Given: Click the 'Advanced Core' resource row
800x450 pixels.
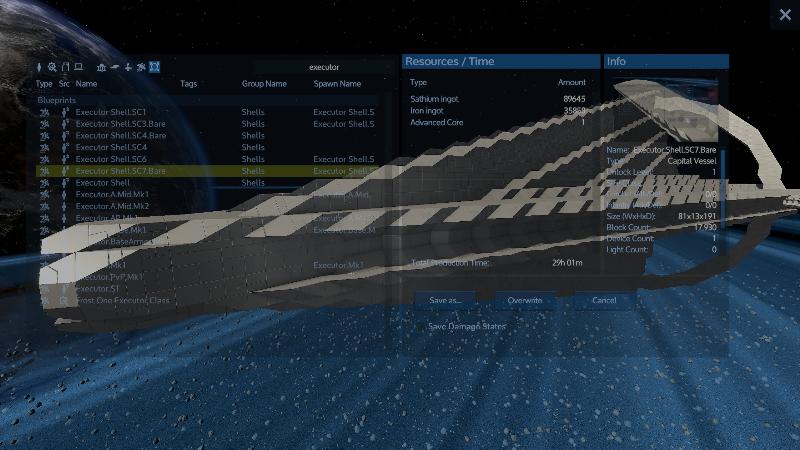Looking at the screenshot, I should click(x=497, y=122).
